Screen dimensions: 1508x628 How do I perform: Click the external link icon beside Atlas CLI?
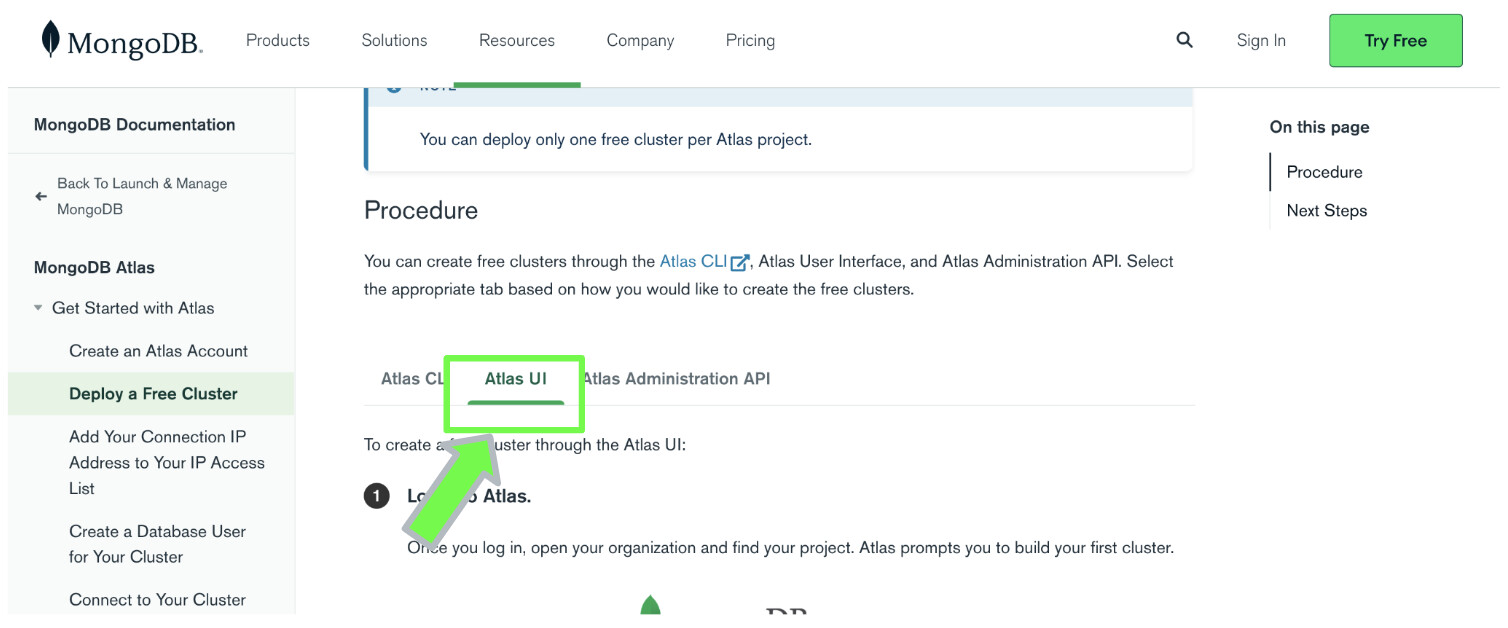pyautogui.click(x=740, y=262)
